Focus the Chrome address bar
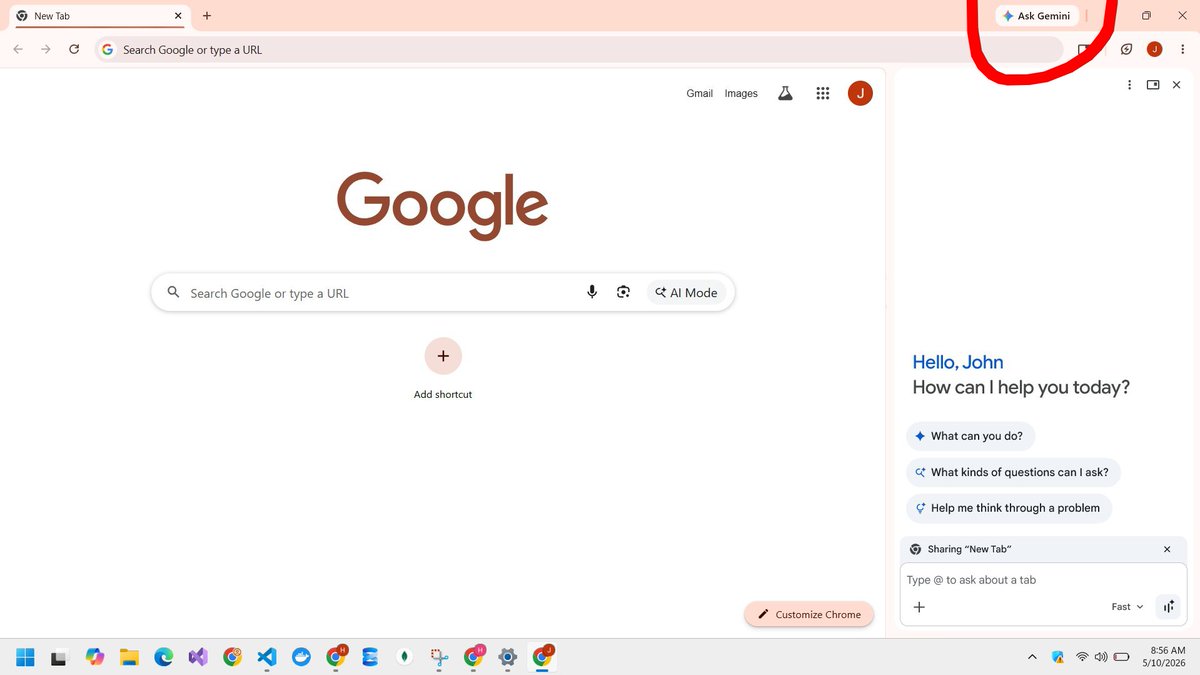 [580, 49]
